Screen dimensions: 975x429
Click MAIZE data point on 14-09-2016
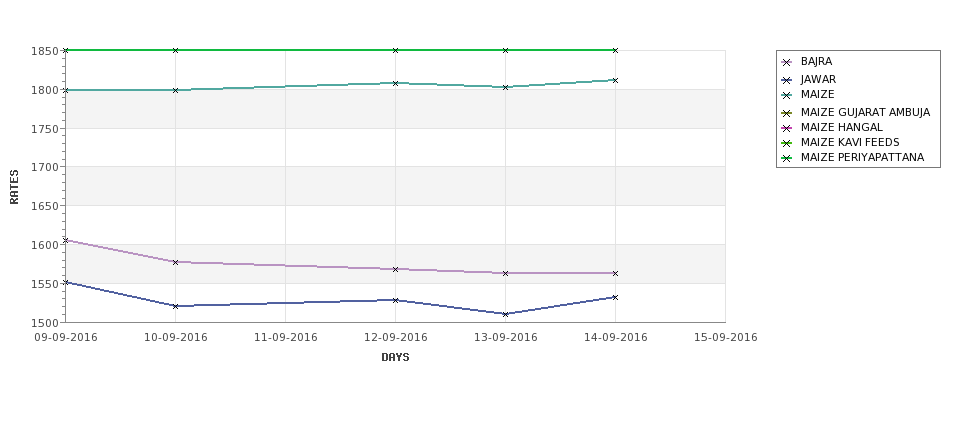(x=615, y=80)
